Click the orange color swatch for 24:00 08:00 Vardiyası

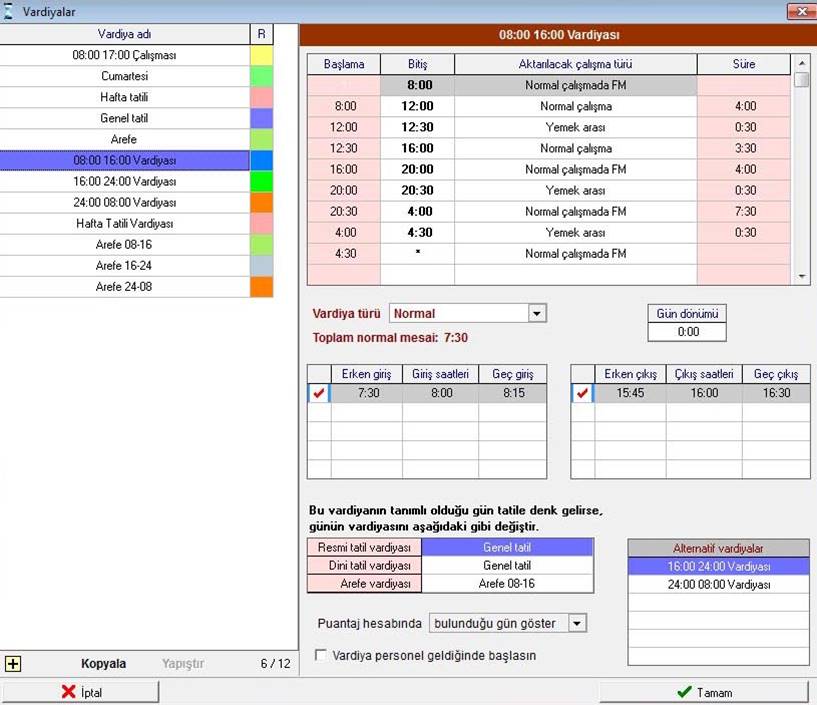(261, 203)
